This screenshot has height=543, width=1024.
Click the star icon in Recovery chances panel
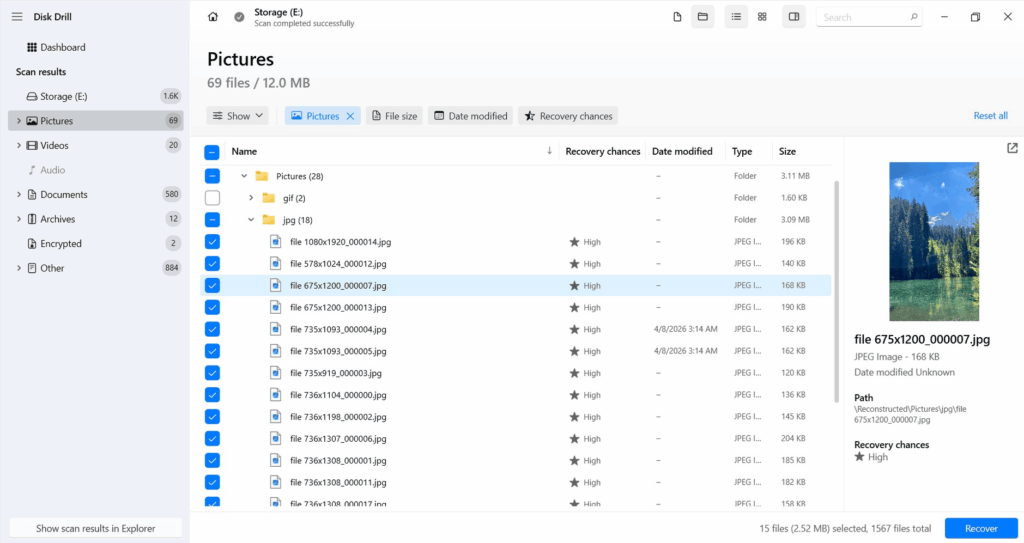tap(859, 457)
